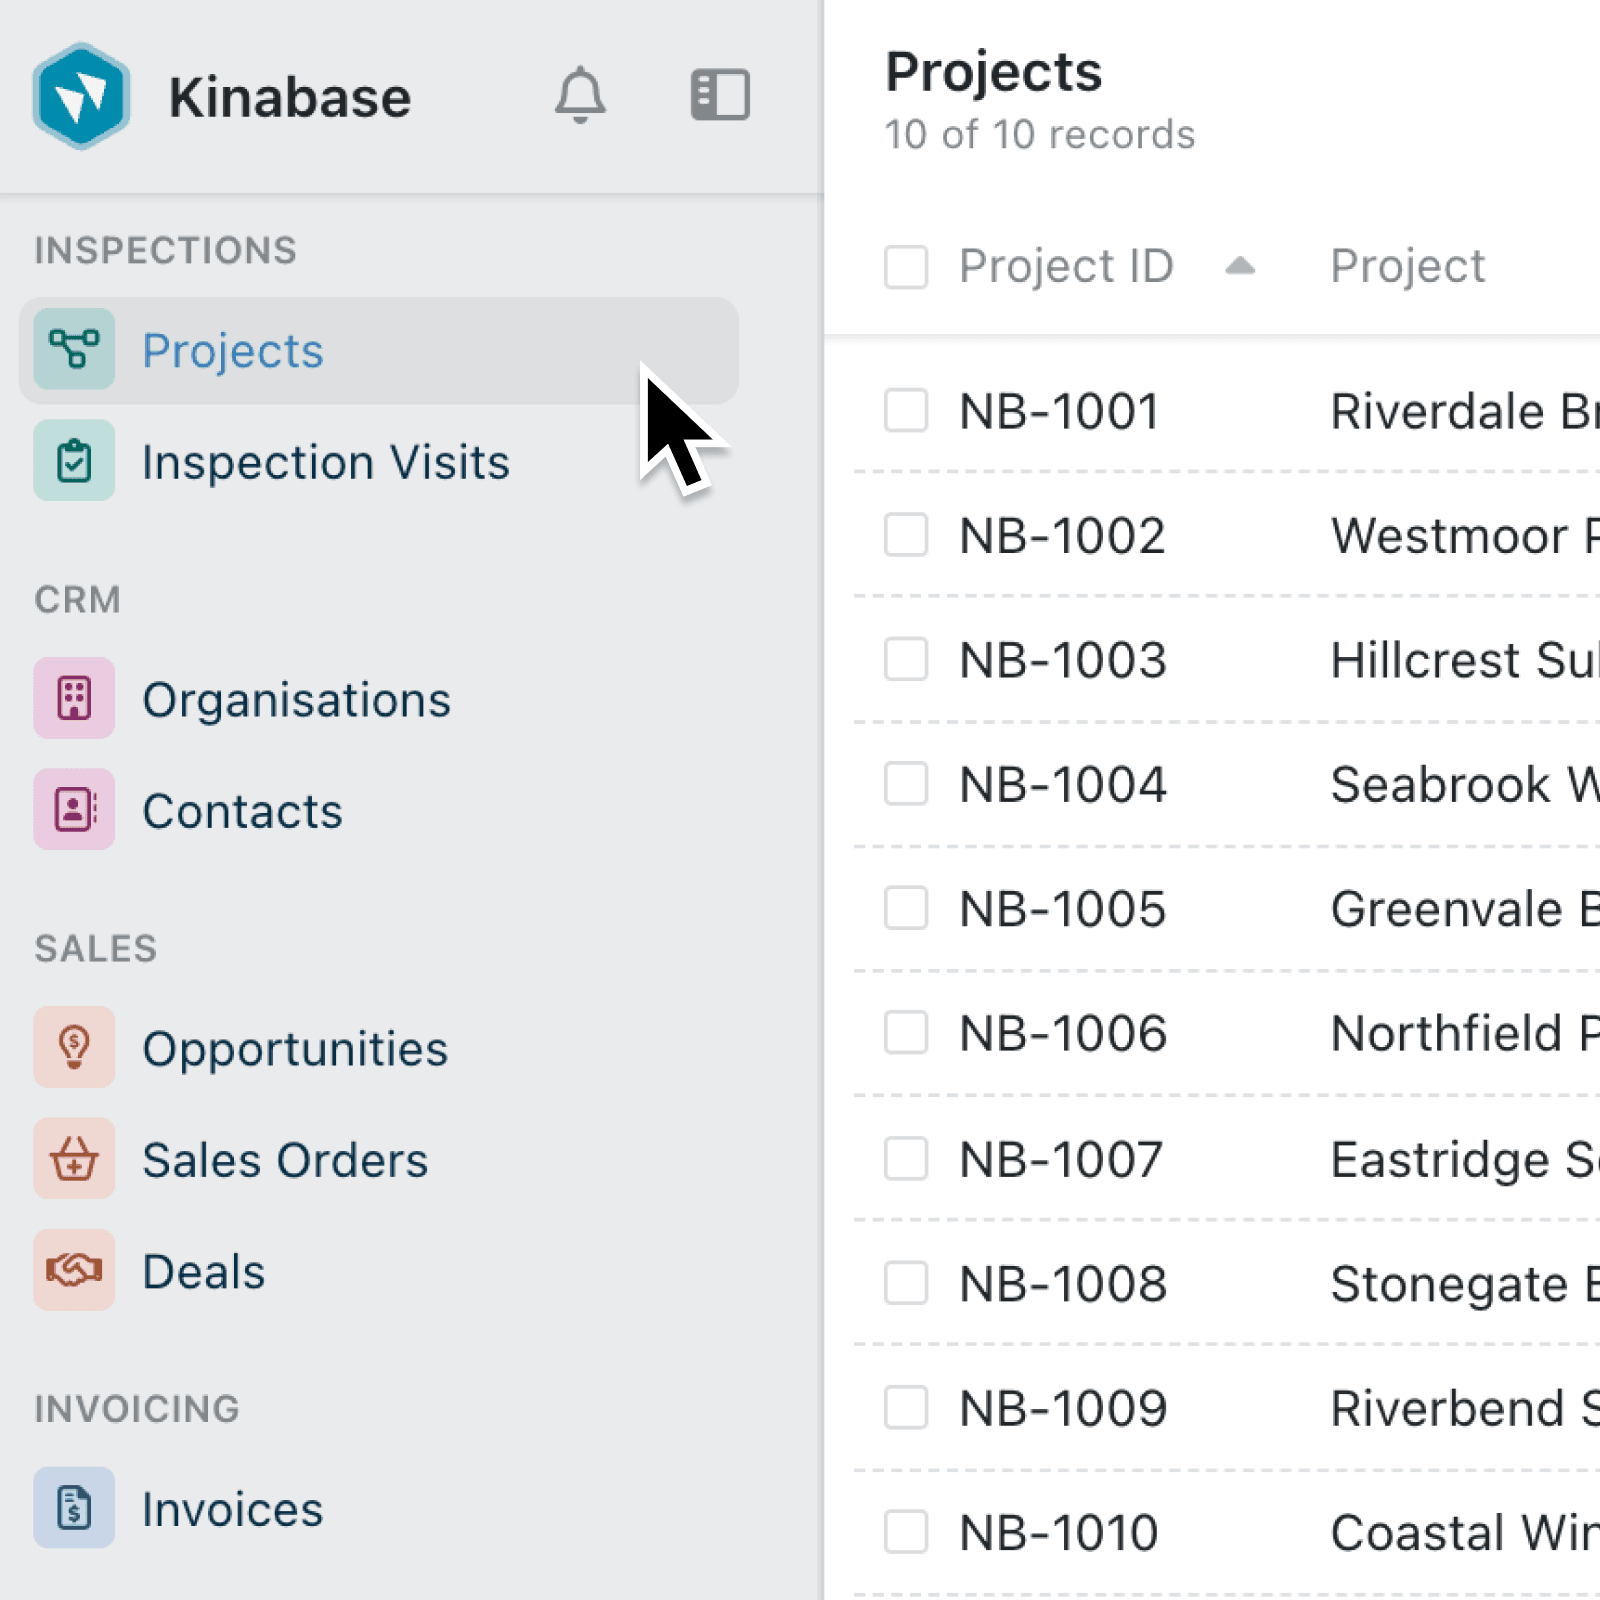Open the Sales Orders list
The height and width of the screenshot is (1600, 1600).
coord(285,1160)
